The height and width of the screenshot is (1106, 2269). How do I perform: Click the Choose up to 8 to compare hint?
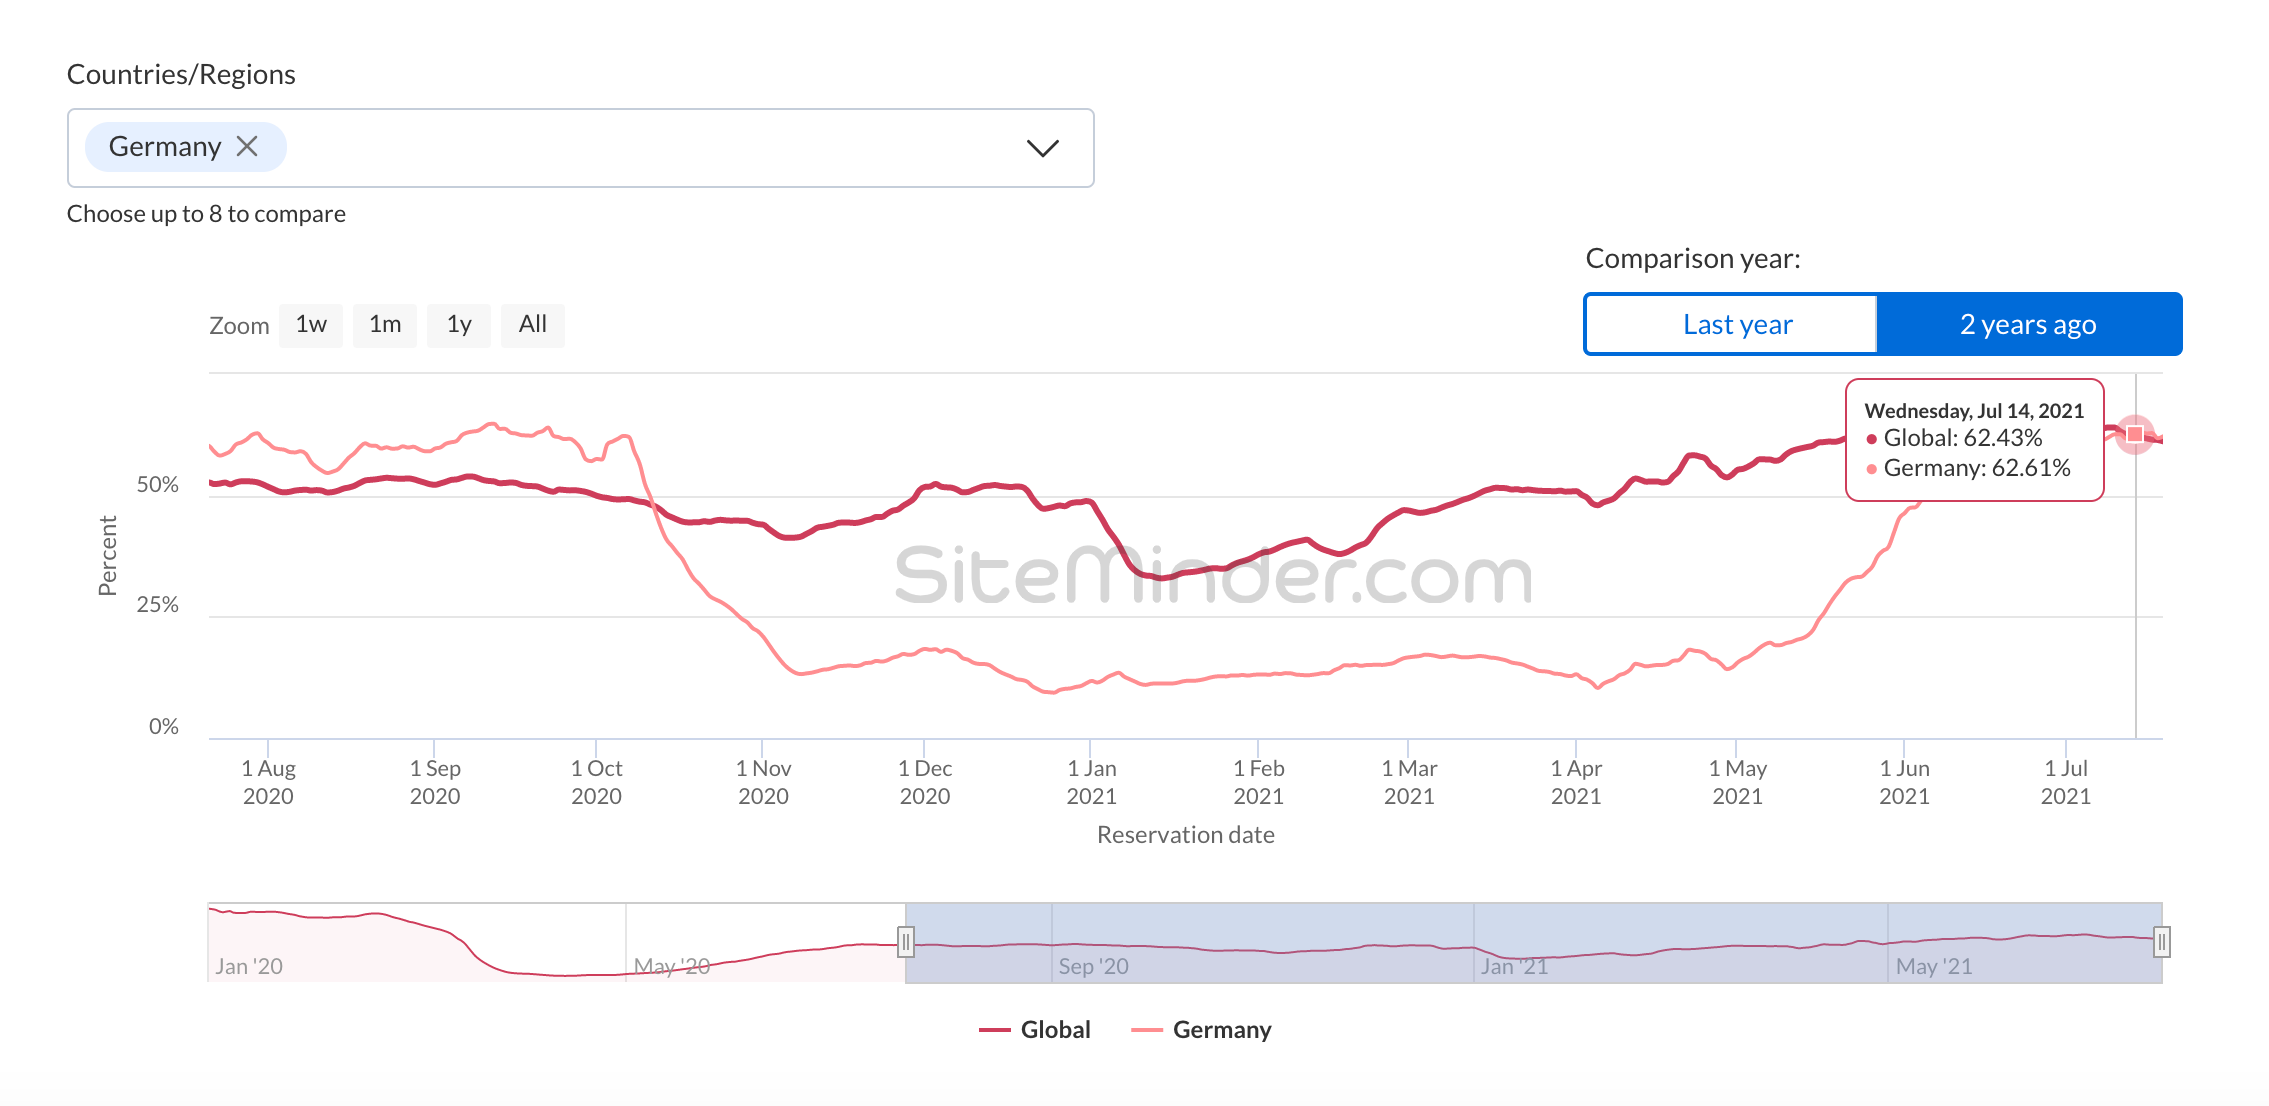pos(206,214)
